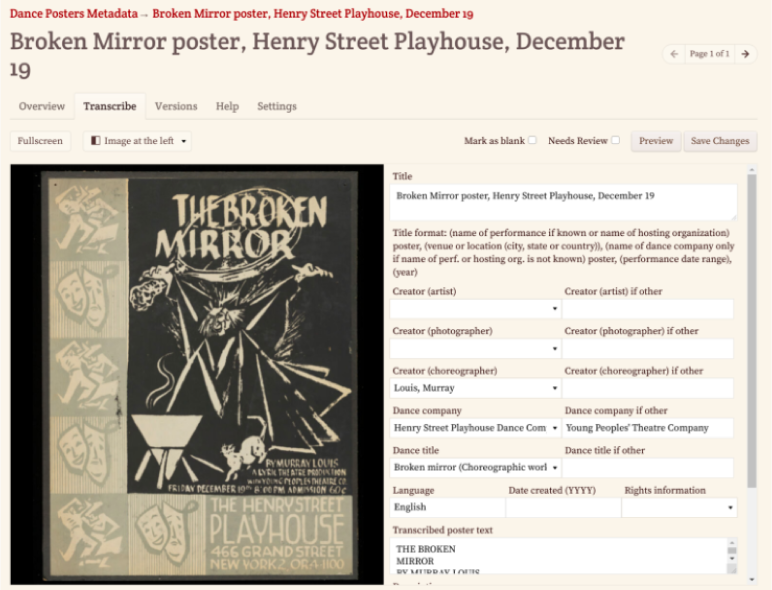Click the Preview button
Screen dimensions: 772x590
point(656,141)
